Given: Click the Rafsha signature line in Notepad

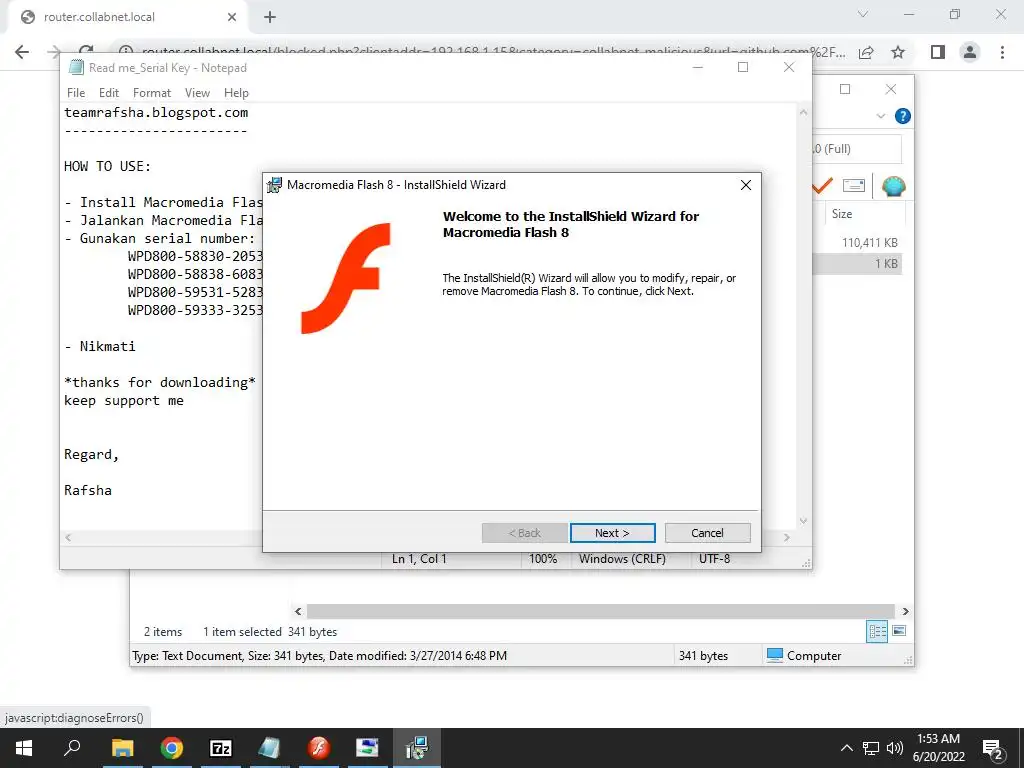Looking at the screenshot, I should point(88,490).
